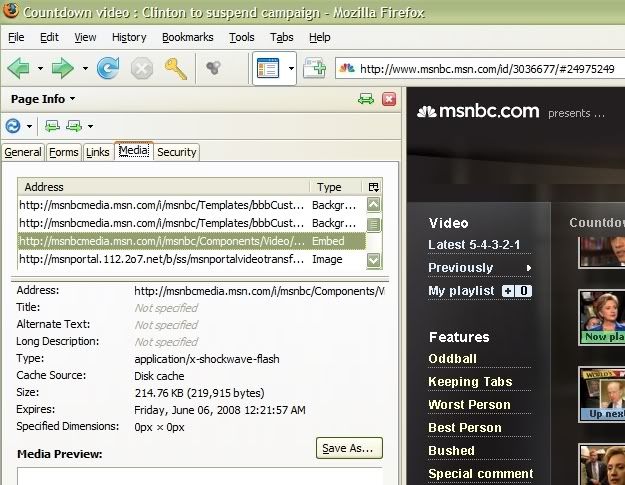Click the Firefox logo in the title bar
Screen dimensions: 625x485
pos(10,10)
